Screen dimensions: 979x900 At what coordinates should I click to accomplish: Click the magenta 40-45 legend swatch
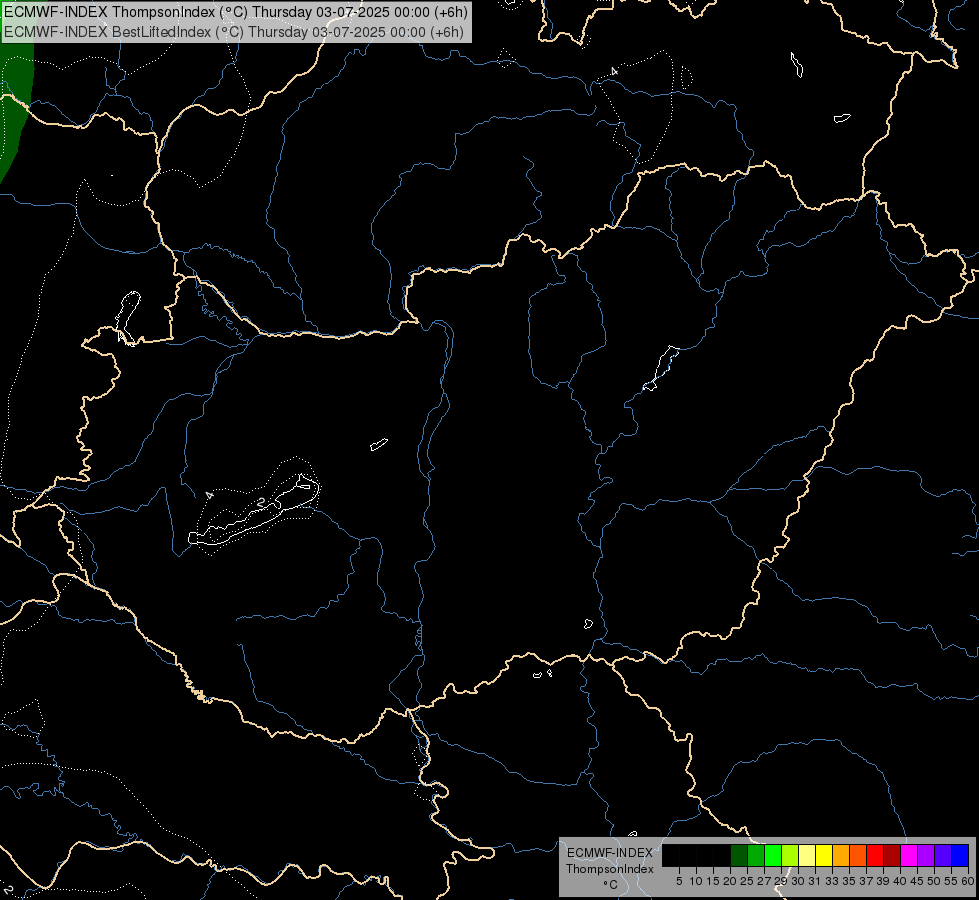click(909, 856)
